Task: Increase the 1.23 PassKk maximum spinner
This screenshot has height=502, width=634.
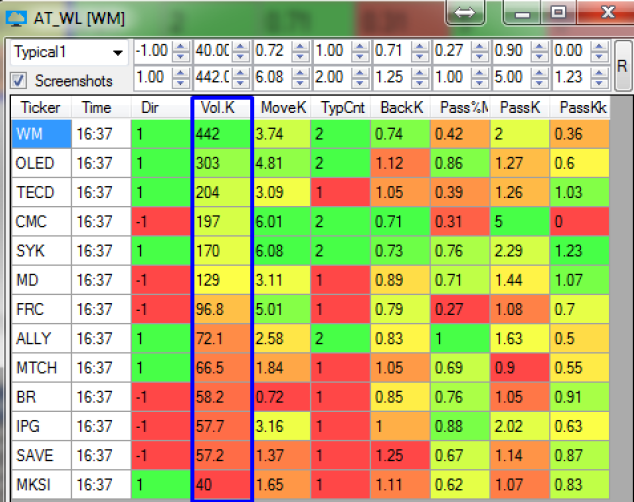Action: [599, 72]
